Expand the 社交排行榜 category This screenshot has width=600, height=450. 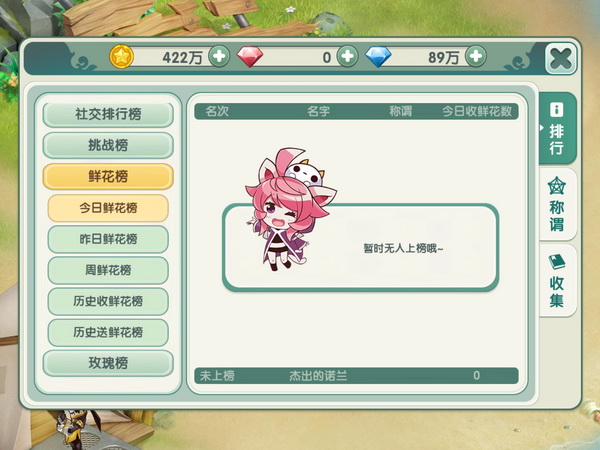click(108, 114)
